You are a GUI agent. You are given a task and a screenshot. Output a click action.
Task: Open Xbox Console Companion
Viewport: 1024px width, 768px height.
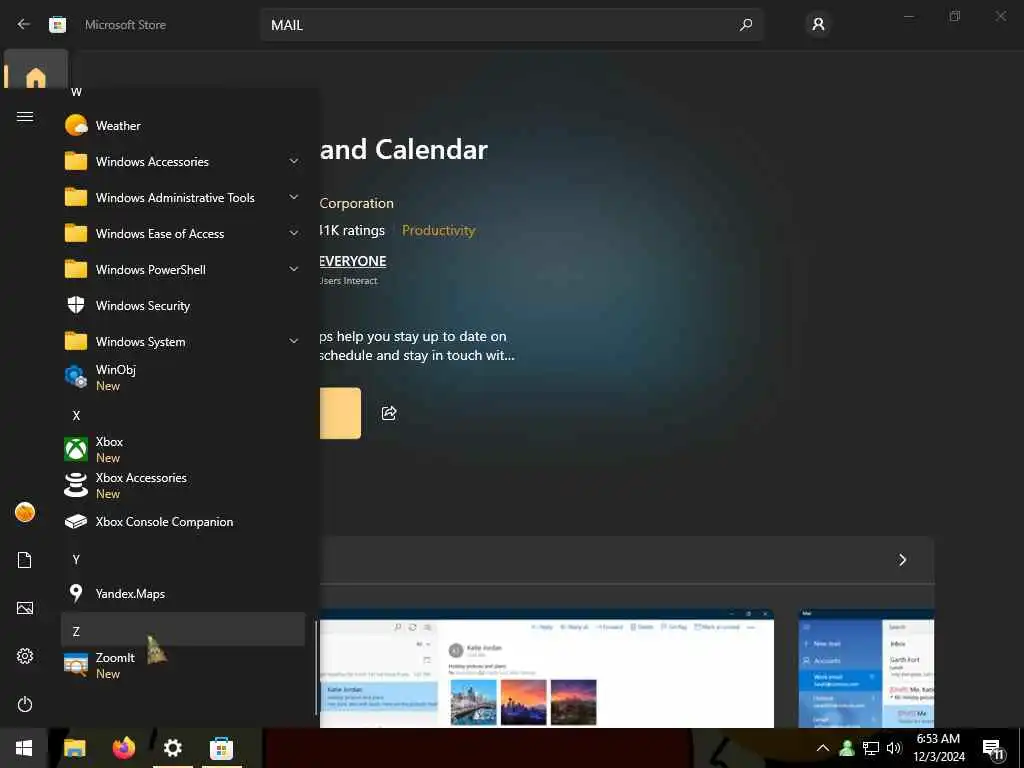coord(183,521)
